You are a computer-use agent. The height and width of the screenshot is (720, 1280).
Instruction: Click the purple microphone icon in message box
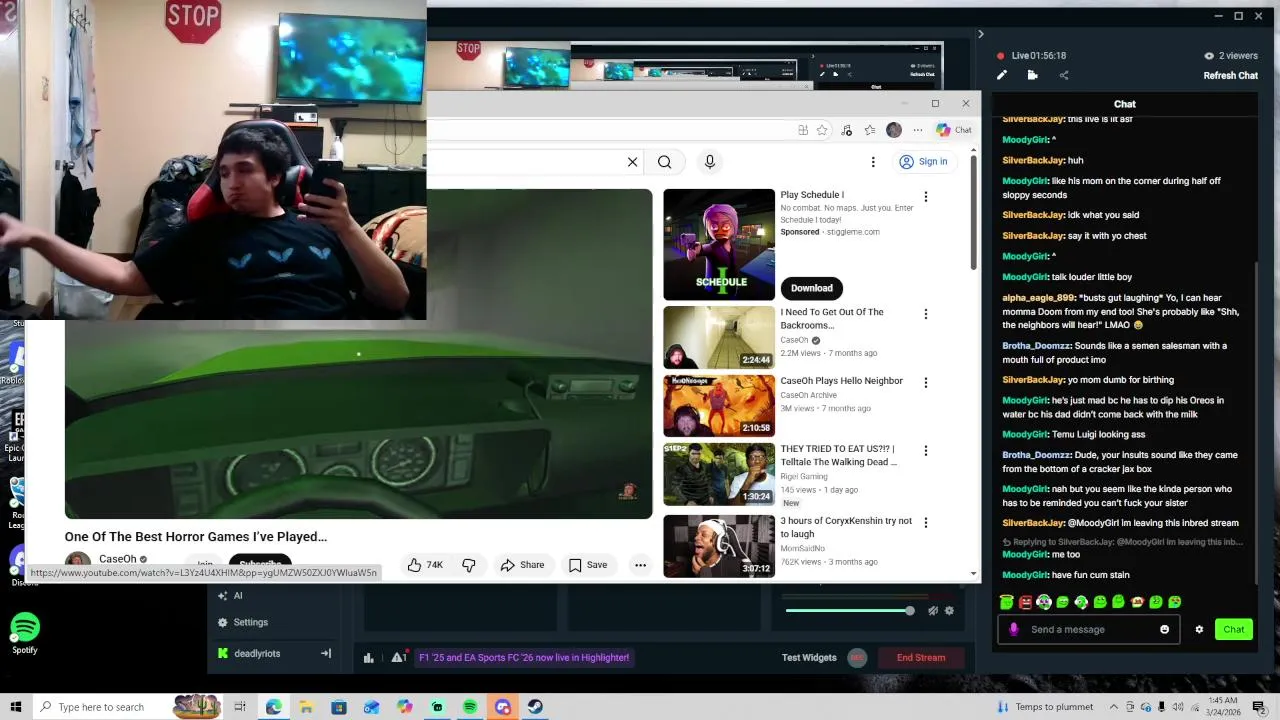tap(1014, 629)
